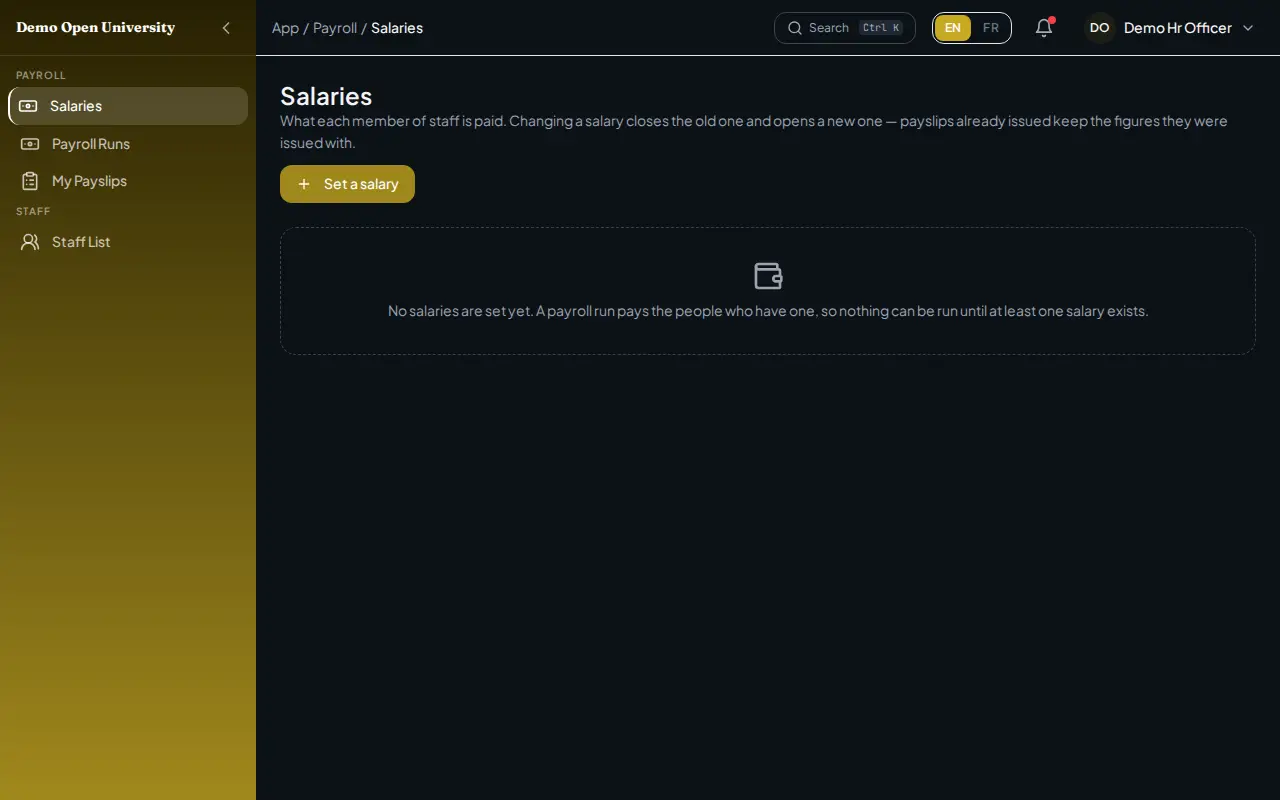1280x800 pixels.
Task: Click the Demo Open University logo text
Action: pos(96,28)
